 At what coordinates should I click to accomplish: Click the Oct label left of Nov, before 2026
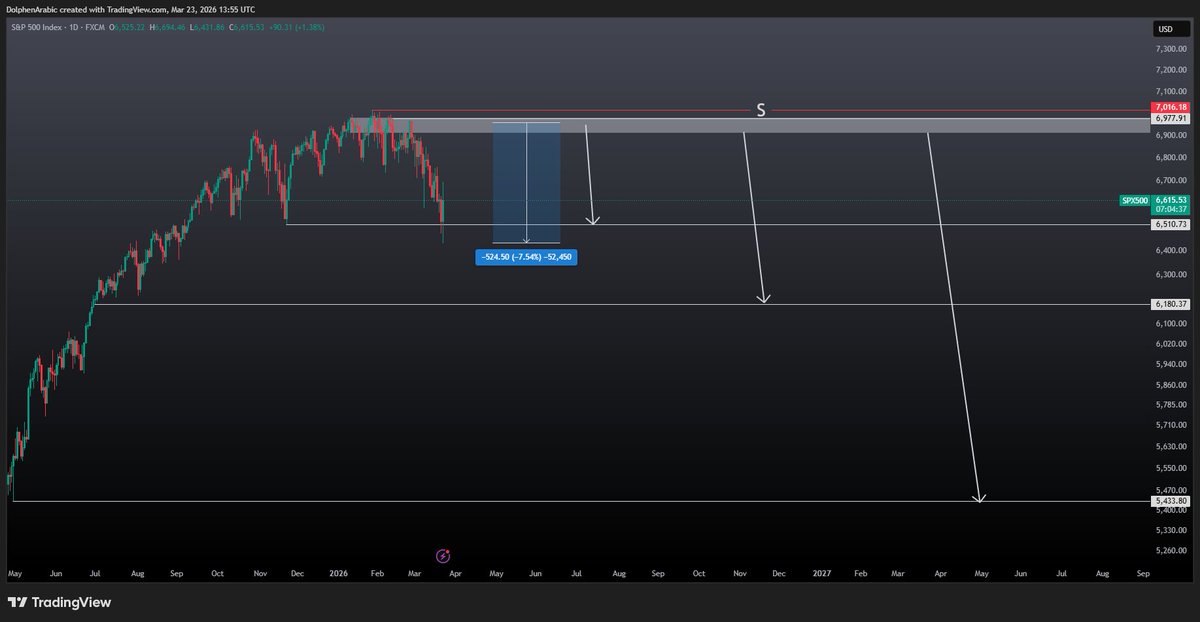pos(217,574)
